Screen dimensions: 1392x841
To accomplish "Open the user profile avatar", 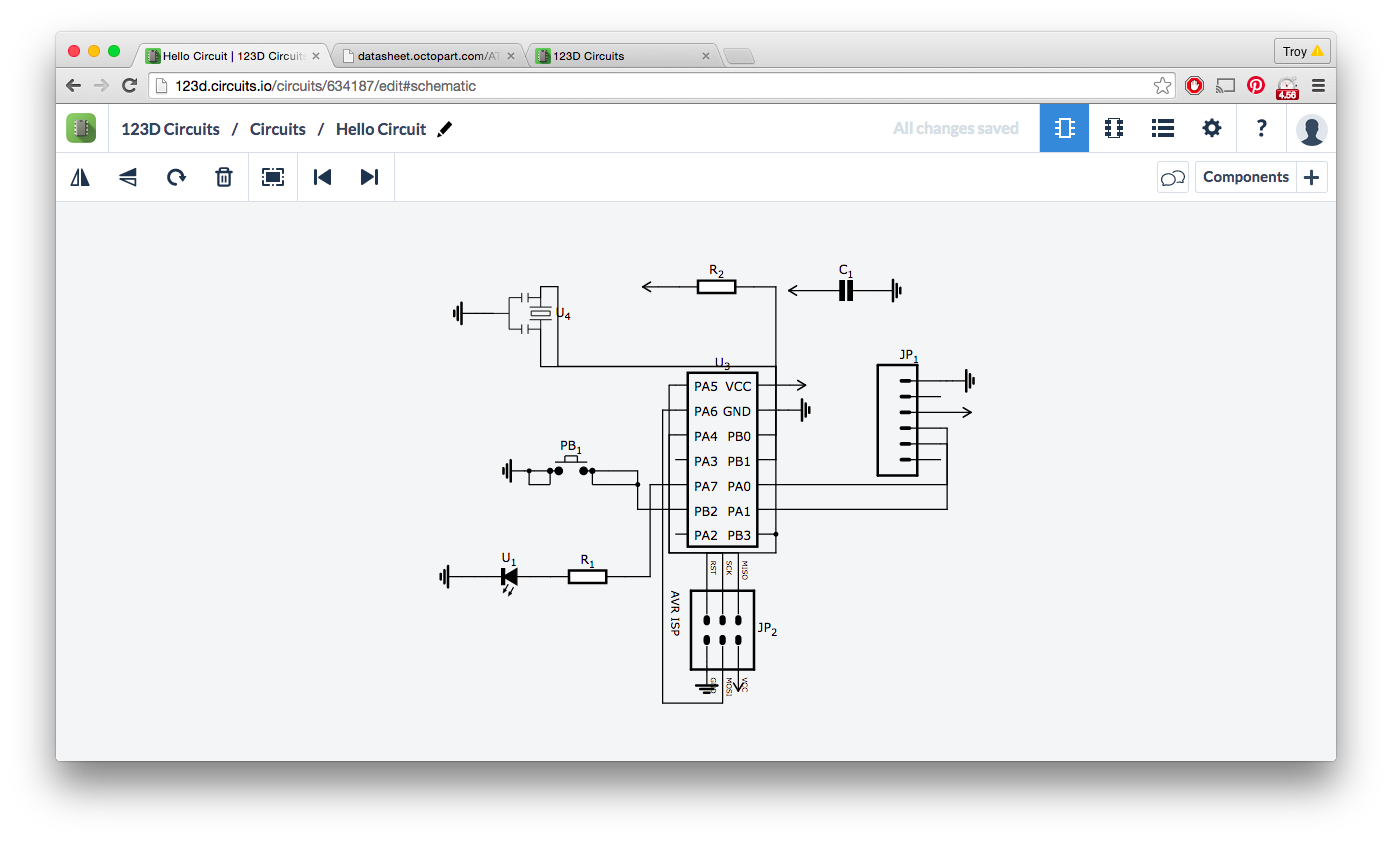I will pos(1311,129).
